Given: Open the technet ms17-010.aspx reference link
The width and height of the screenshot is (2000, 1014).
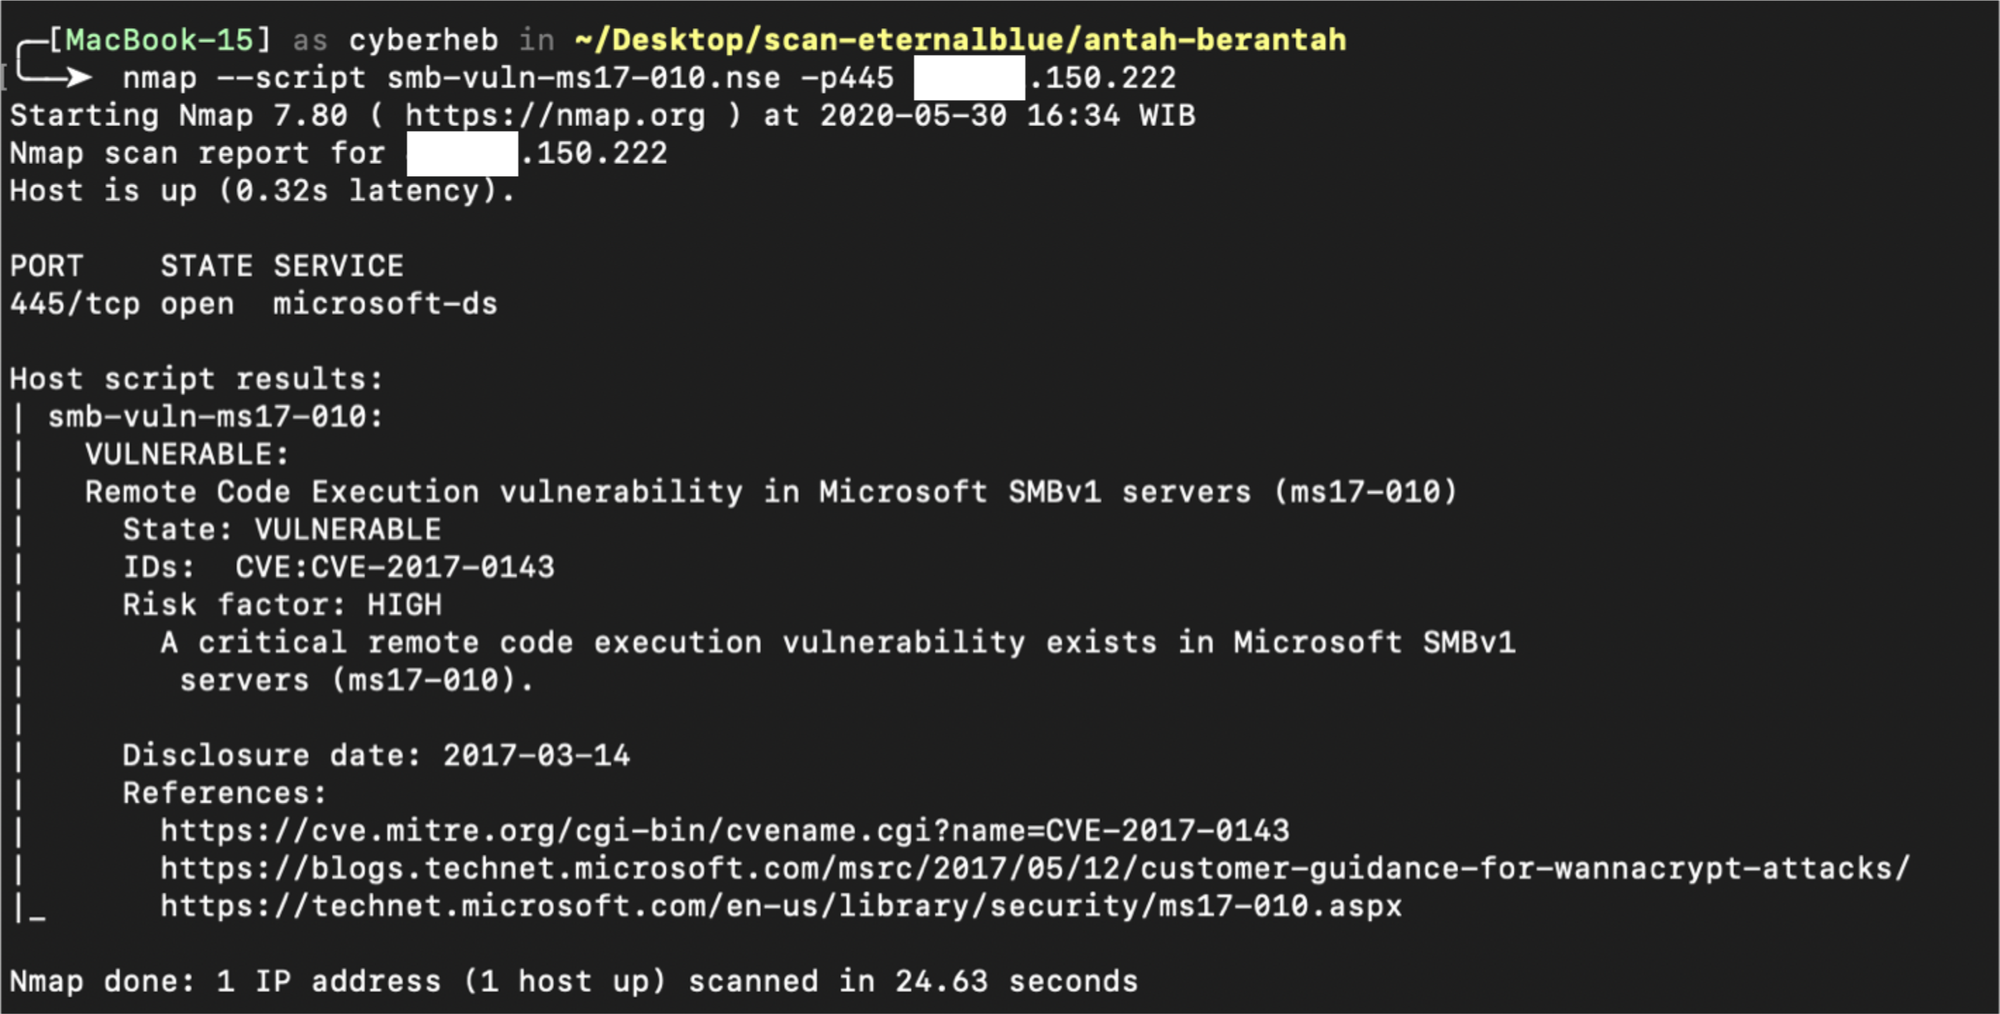Looking at the screenshot, I should pyautogui.click(x=780, y=906).
